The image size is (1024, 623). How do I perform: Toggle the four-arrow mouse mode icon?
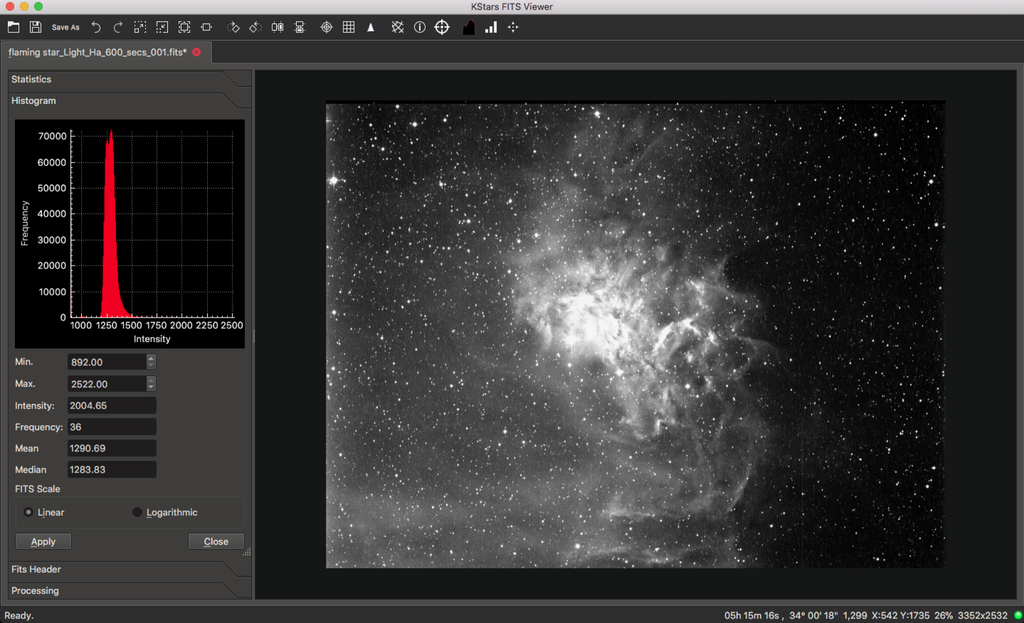[x=513, y=27]
